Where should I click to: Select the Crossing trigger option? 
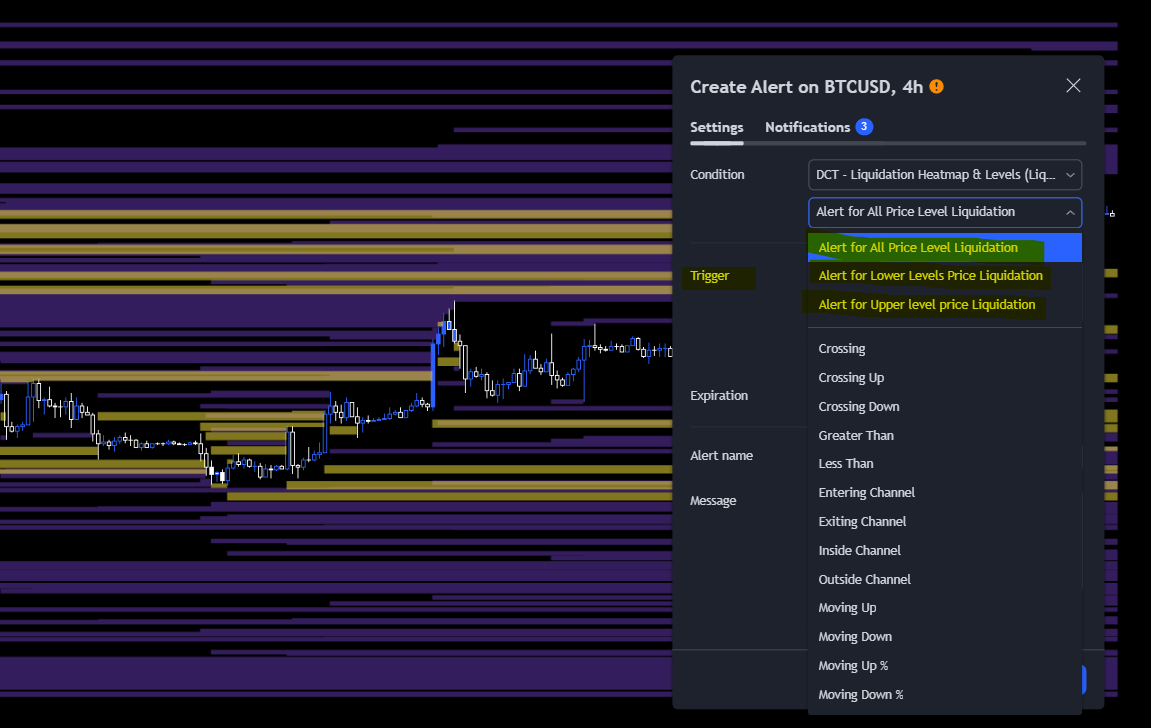(841, 348)
